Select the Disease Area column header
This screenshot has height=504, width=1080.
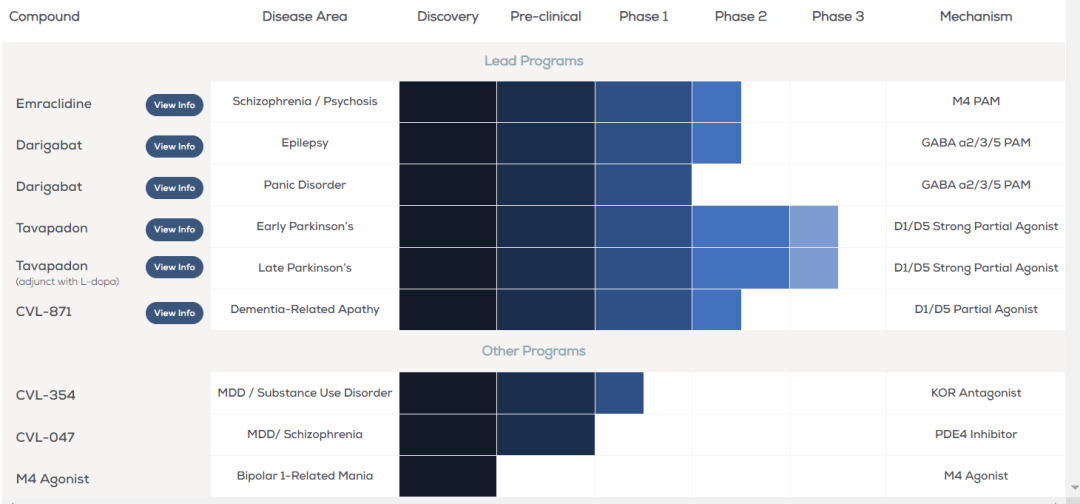click(304, 17)
